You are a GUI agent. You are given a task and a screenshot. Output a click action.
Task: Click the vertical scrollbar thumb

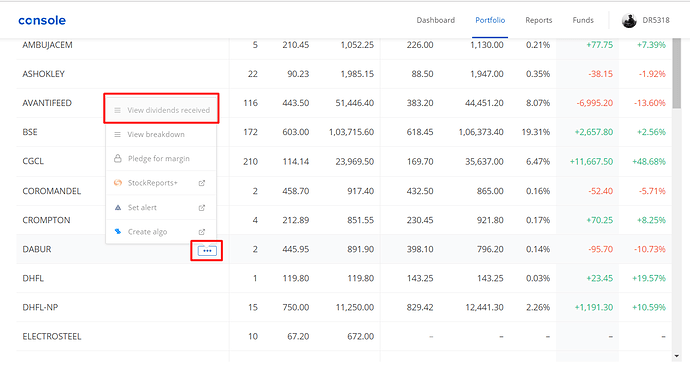tap(677, 73)
